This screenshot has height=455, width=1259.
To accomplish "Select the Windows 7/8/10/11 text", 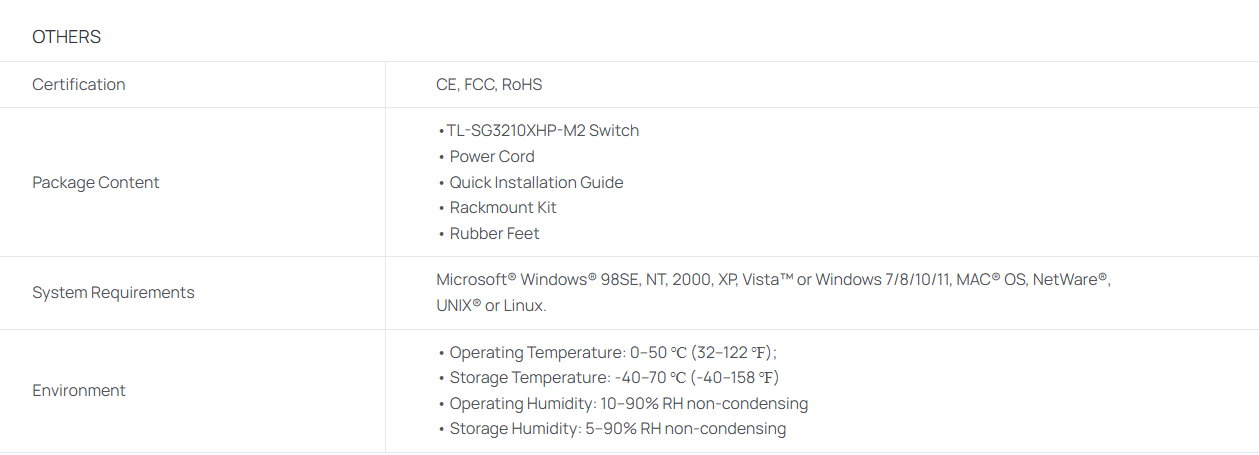I will (882, 280).
